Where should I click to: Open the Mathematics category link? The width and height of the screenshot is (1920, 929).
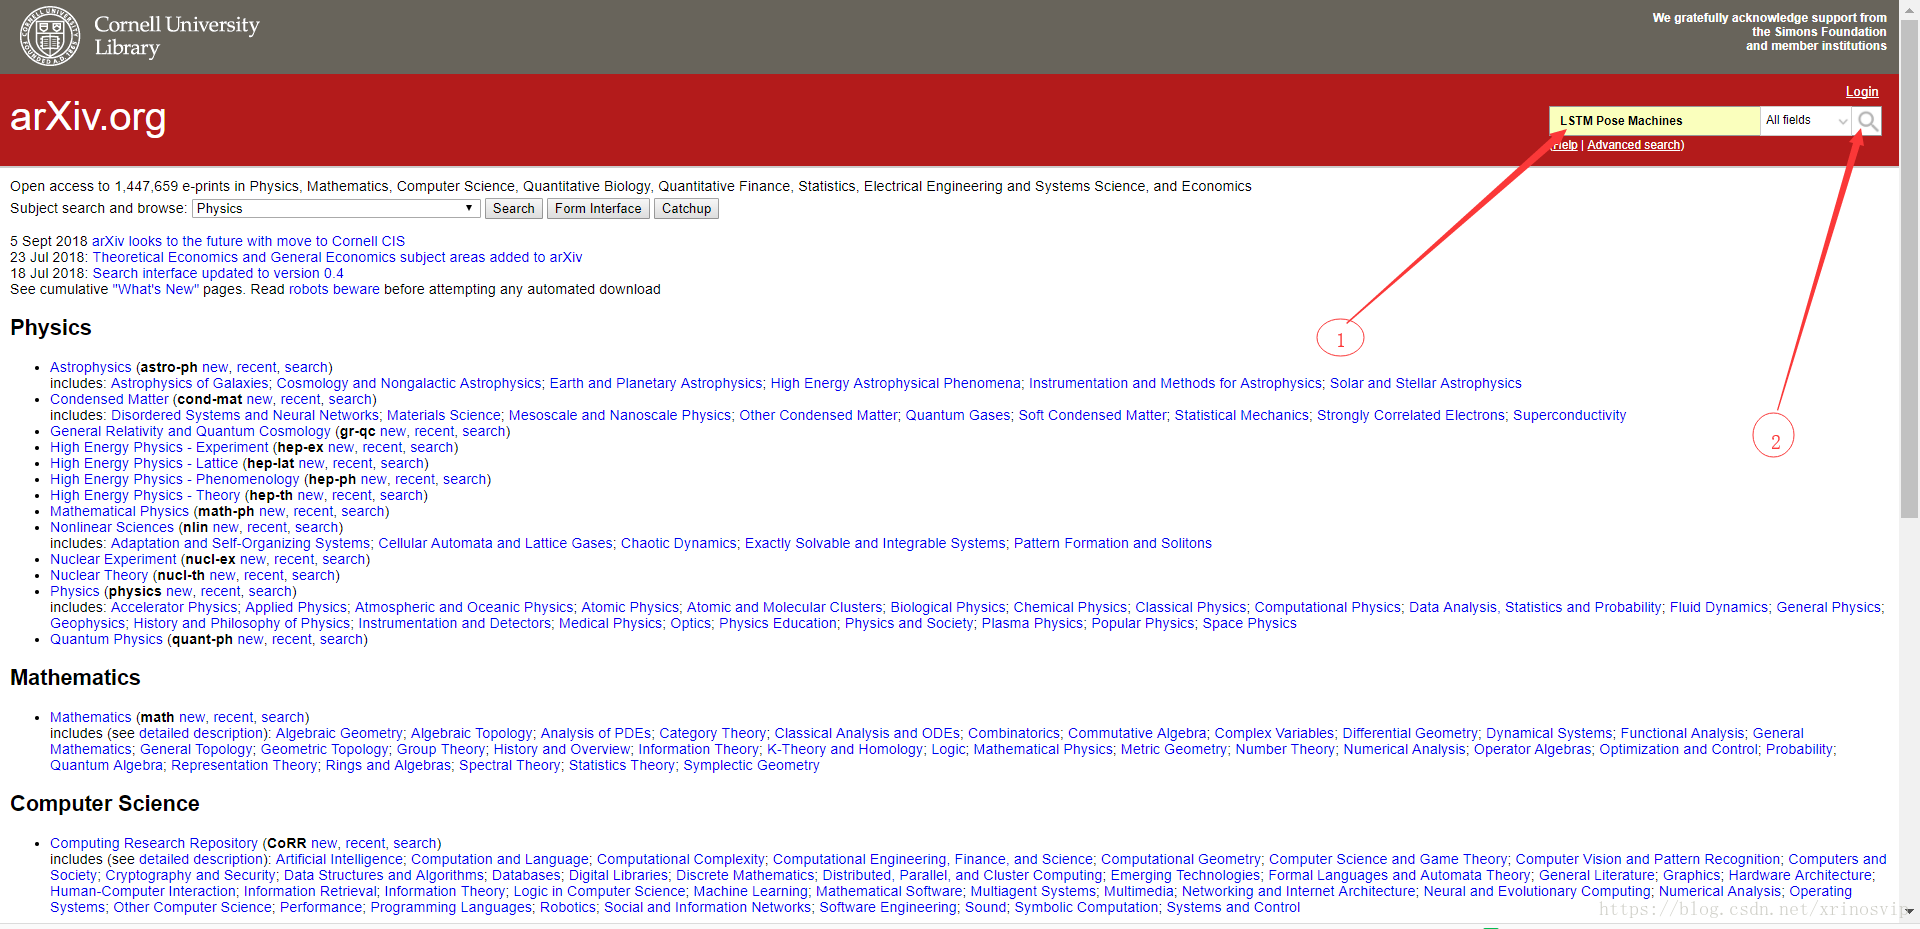click(90, 717)
